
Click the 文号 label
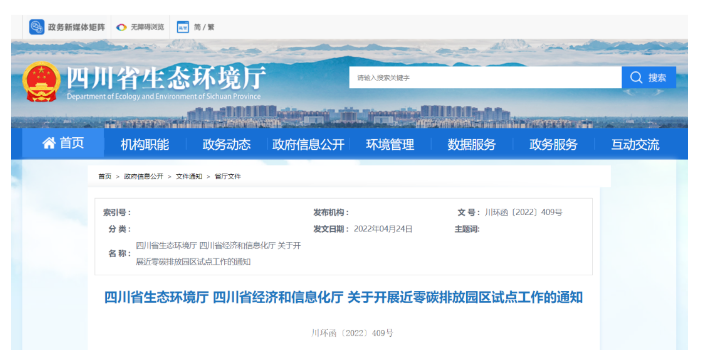[x=469, y=212]
